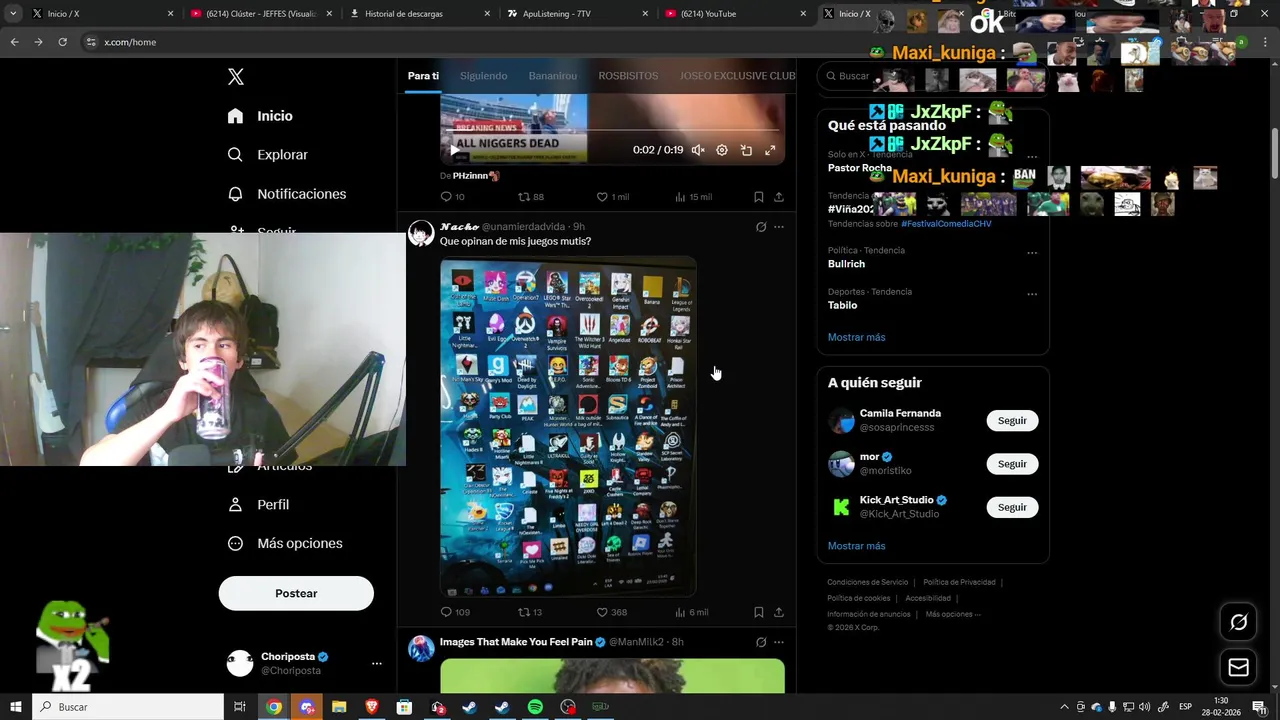
Task: Open Grok icon on ManMilk2 post
Action: [761, 642]
